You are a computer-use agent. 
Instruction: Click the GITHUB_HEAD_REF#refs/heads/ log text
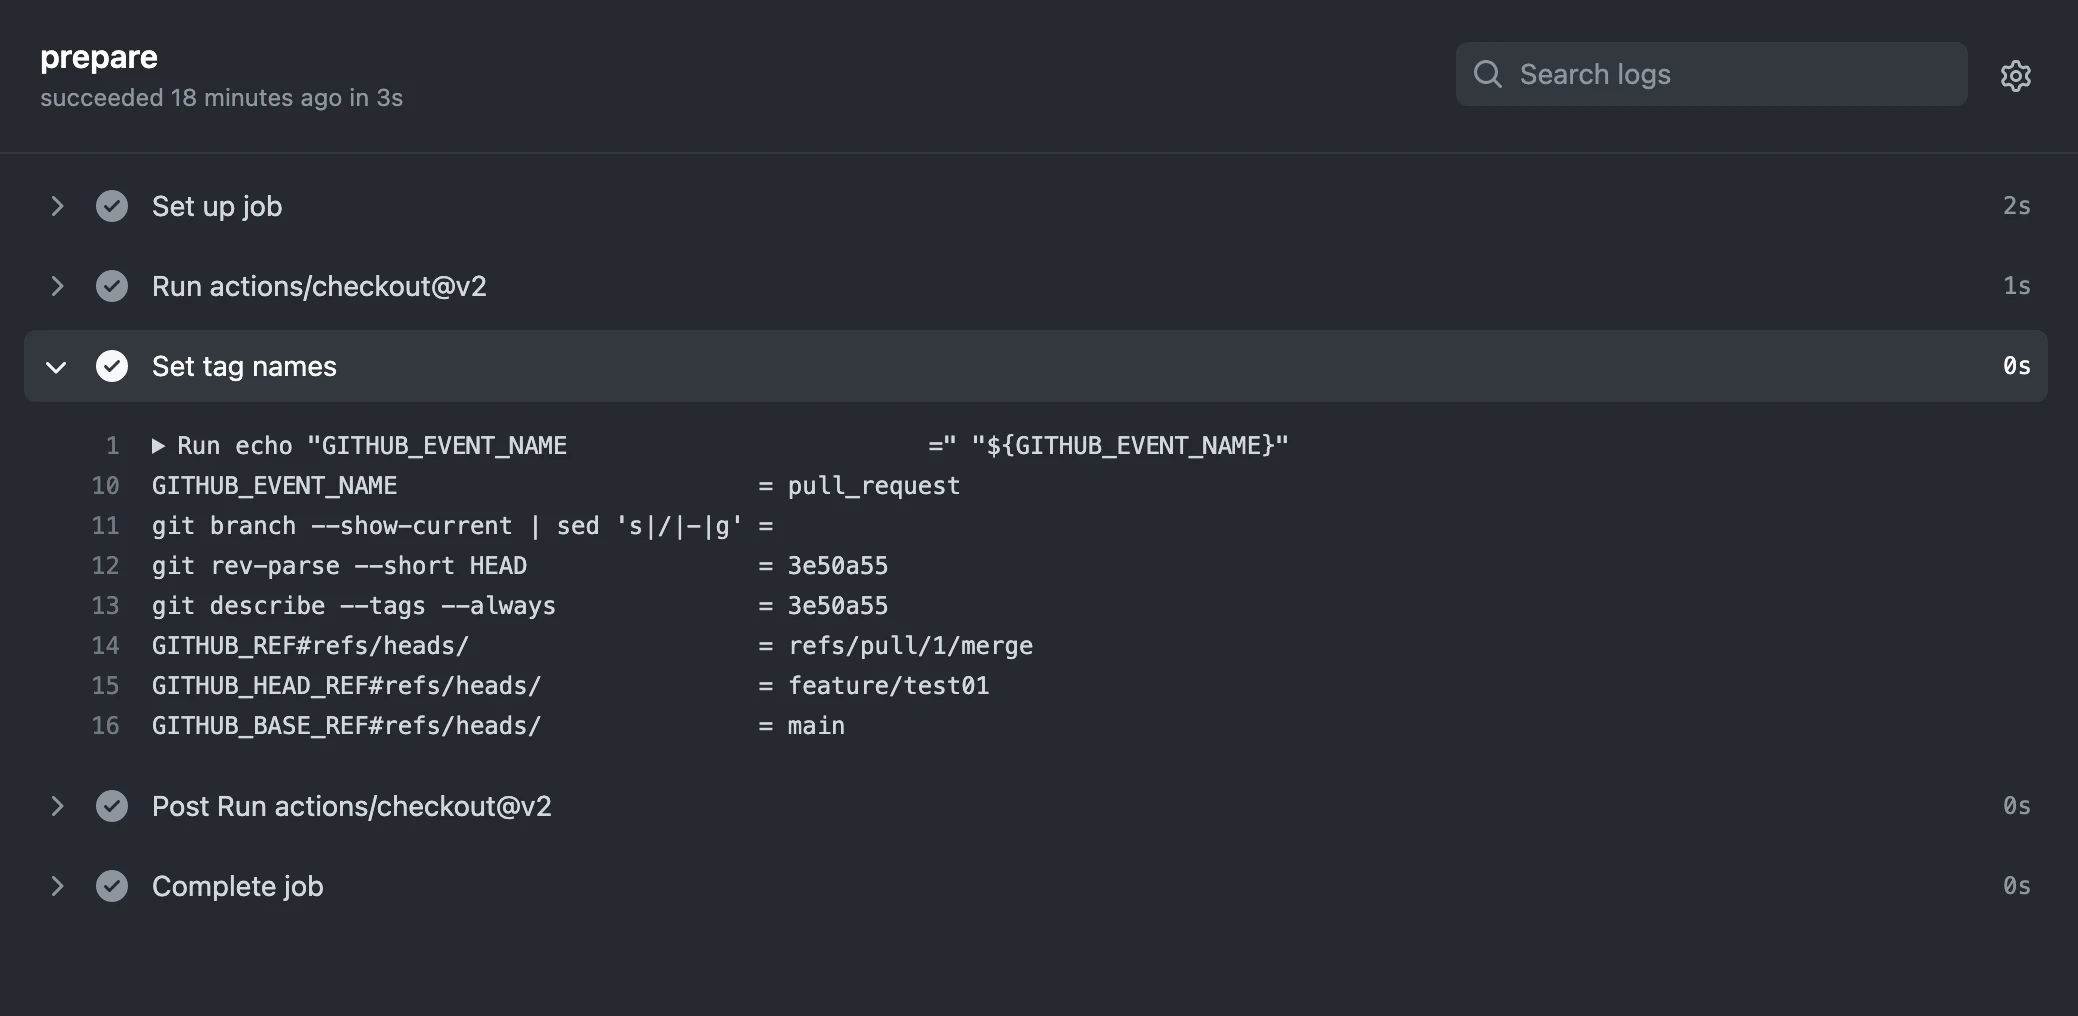[x=346, y=686]
